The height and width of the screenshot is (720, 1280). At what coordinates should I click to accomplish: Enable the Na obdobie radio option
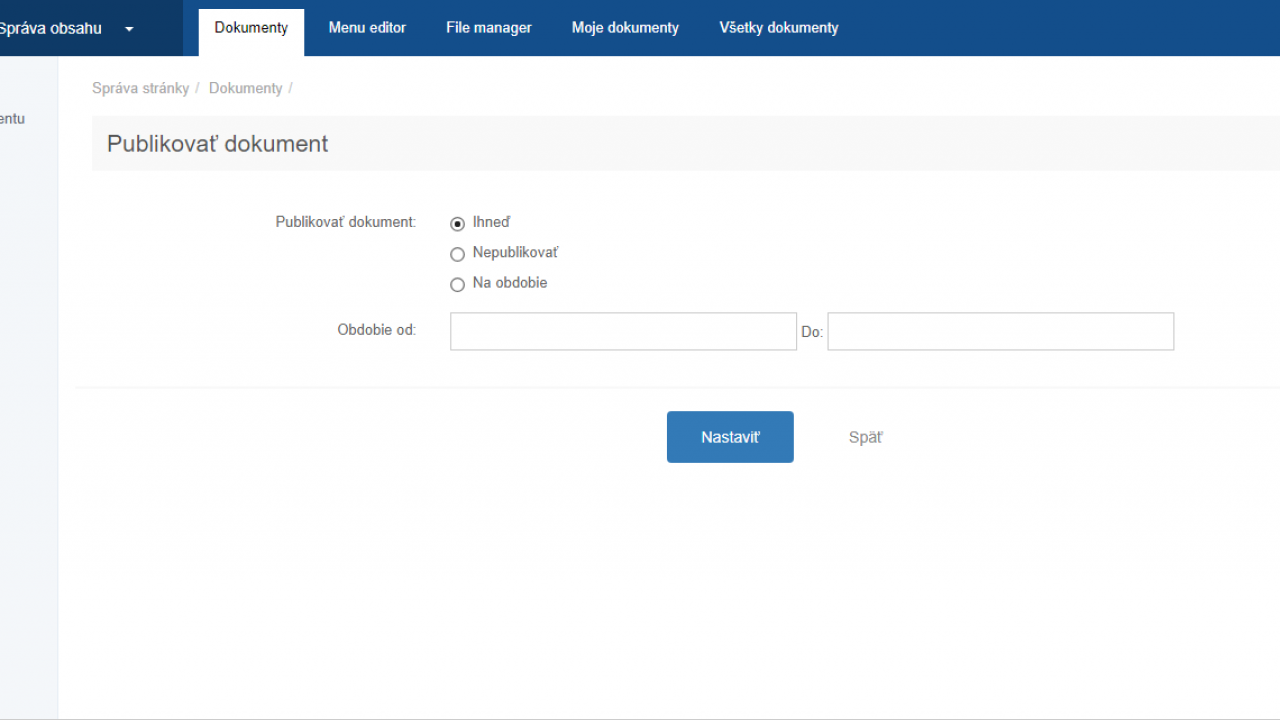(458, 284)
